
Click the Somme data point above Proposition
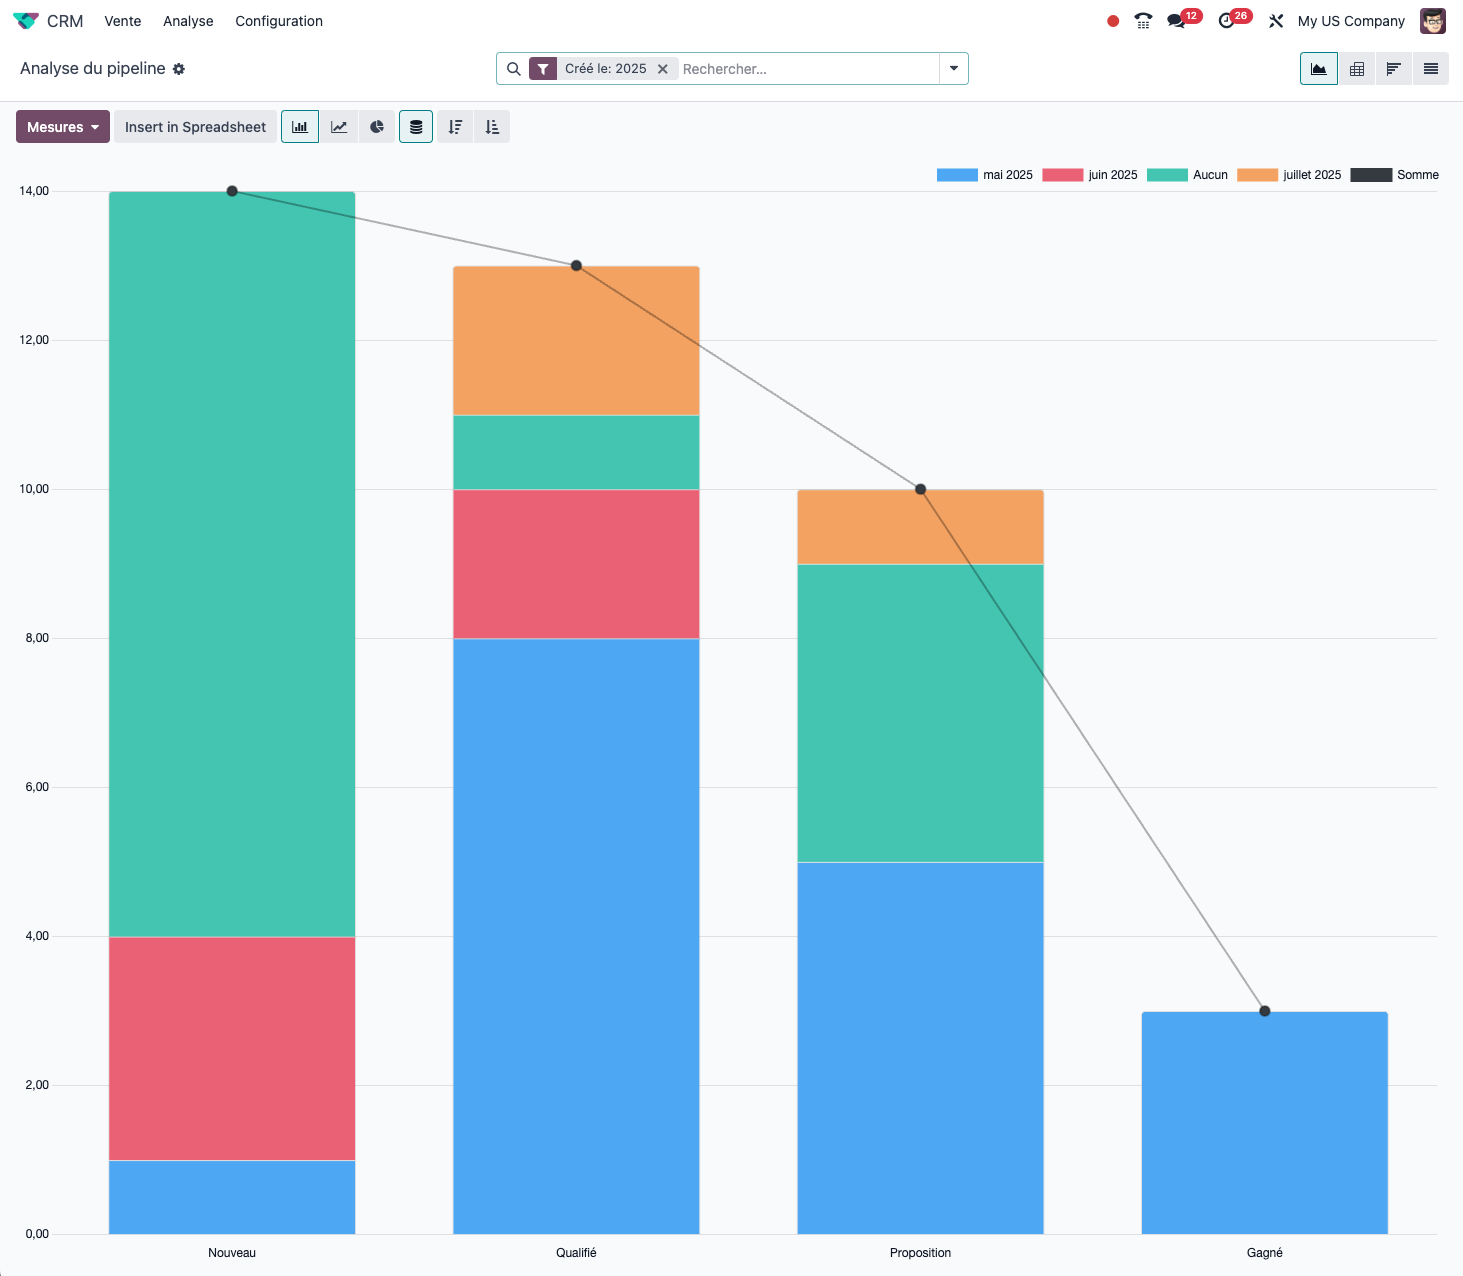point(921,490)
